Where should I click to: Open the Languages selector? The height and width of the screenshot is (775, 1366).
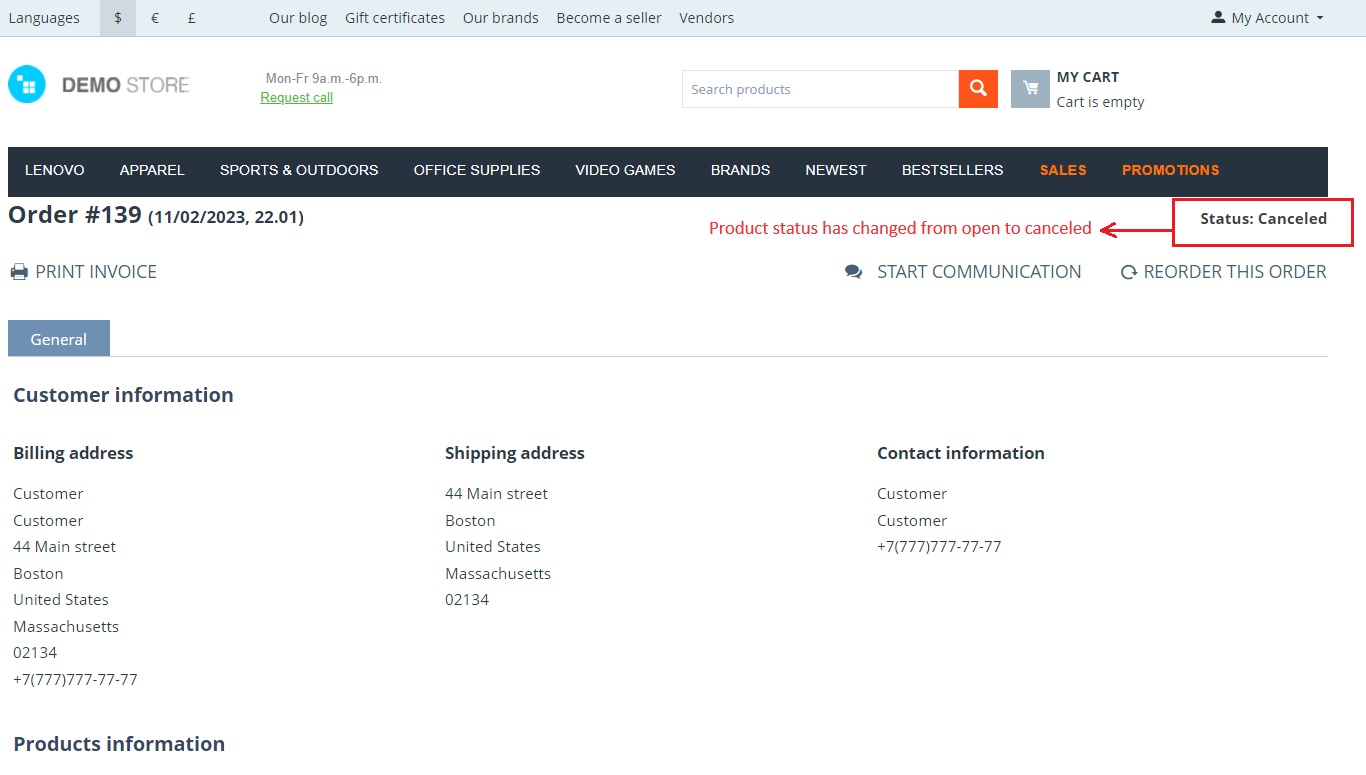[x=44, y=18]
